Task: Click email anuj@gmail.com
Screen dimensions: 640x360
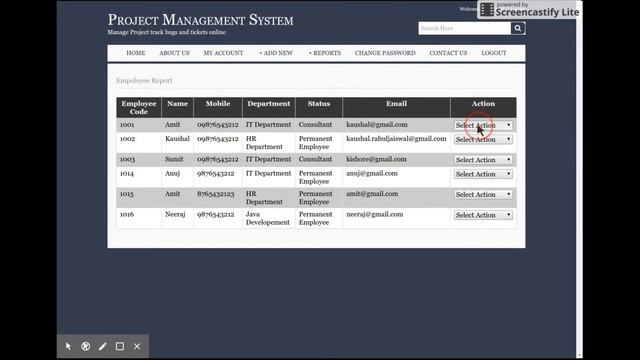Action: [371, 173]
